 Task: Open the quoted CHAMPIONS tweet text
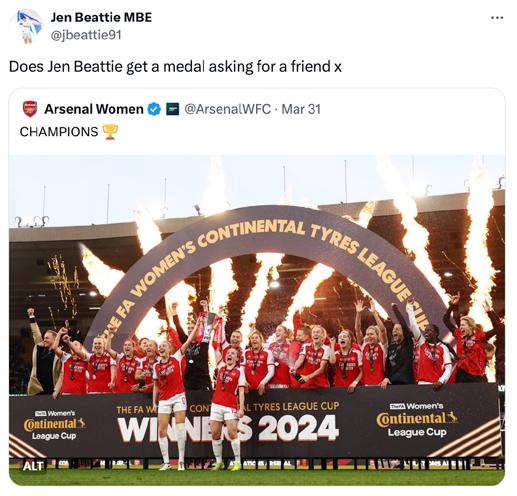[59, 132]
